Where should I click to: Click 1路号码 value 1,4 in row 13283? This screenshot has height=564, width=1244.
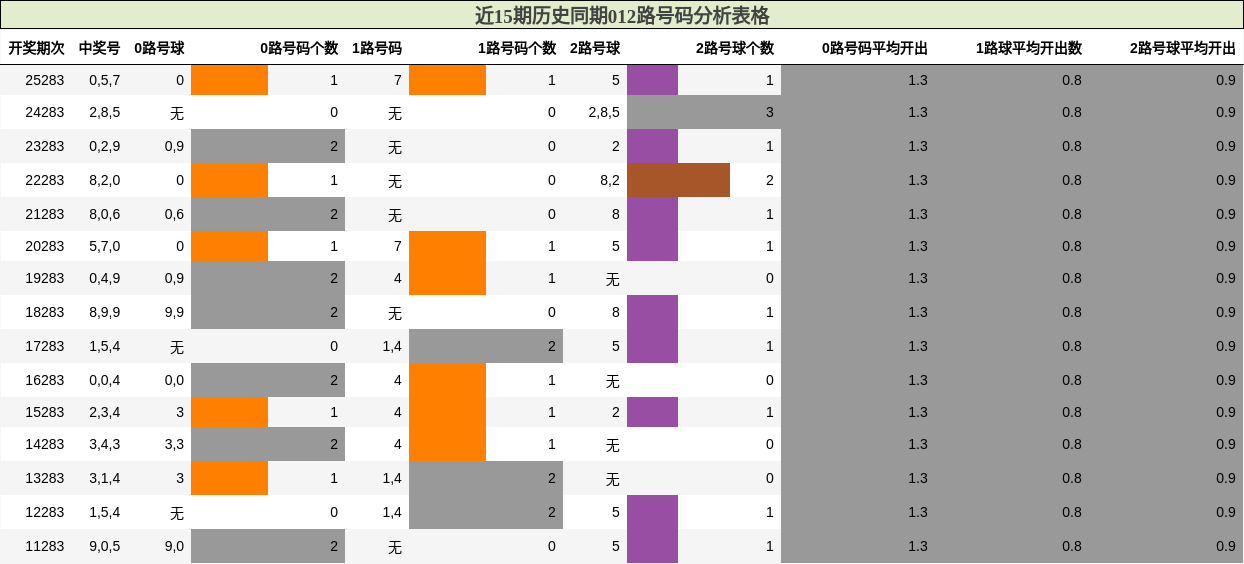tap(392, 478)
